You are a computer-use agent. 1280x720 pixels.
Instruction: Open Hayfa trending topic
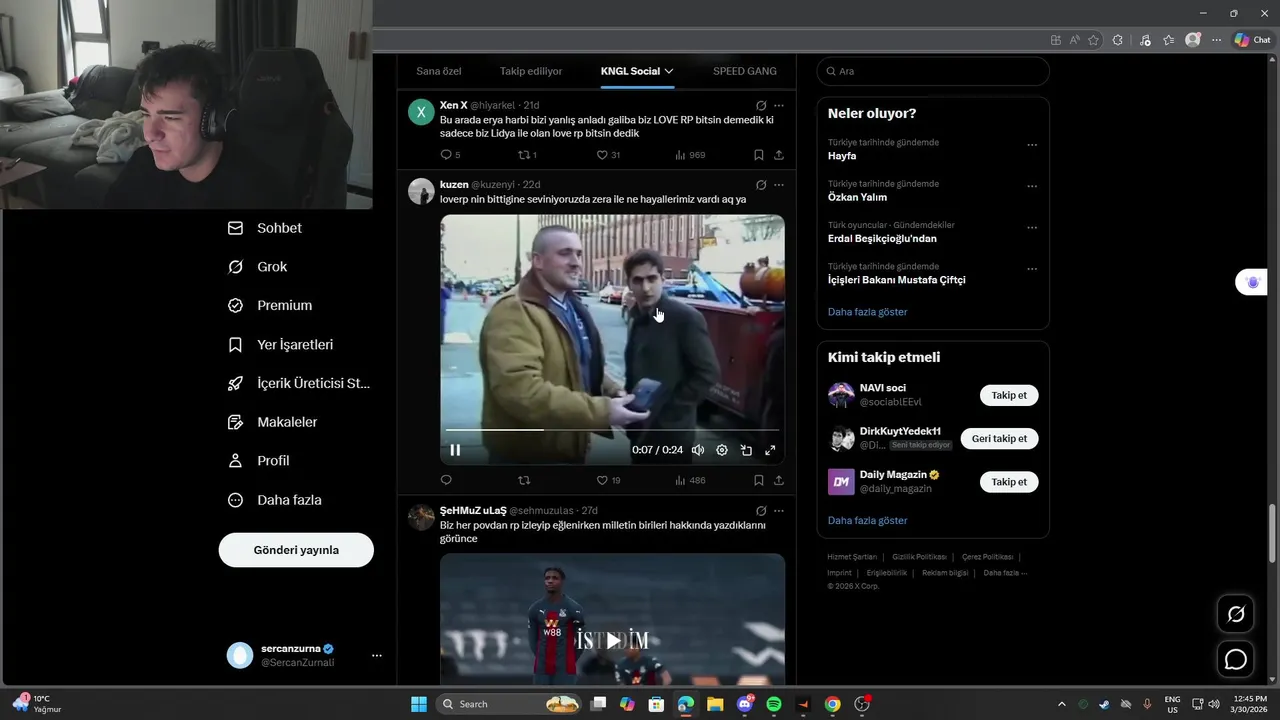(842, 156)
